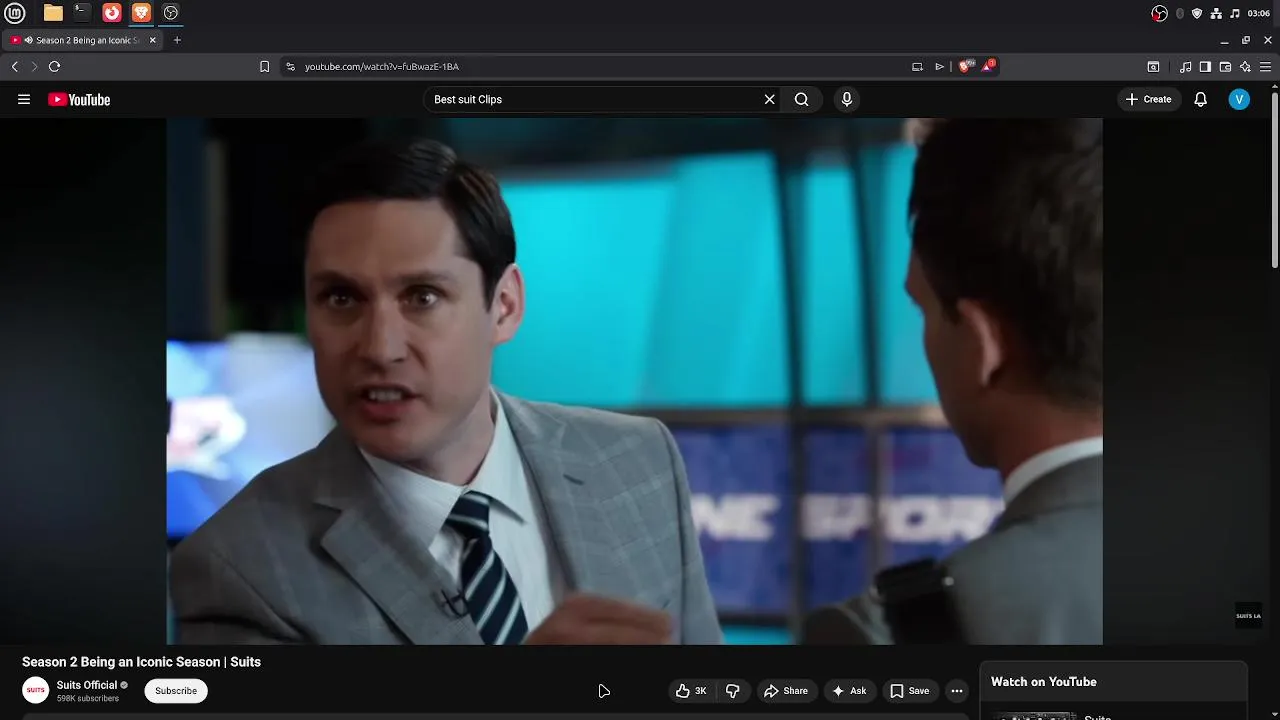Click the Watch on YouTube heading

pyautogui.click(x=1044, y=682)
